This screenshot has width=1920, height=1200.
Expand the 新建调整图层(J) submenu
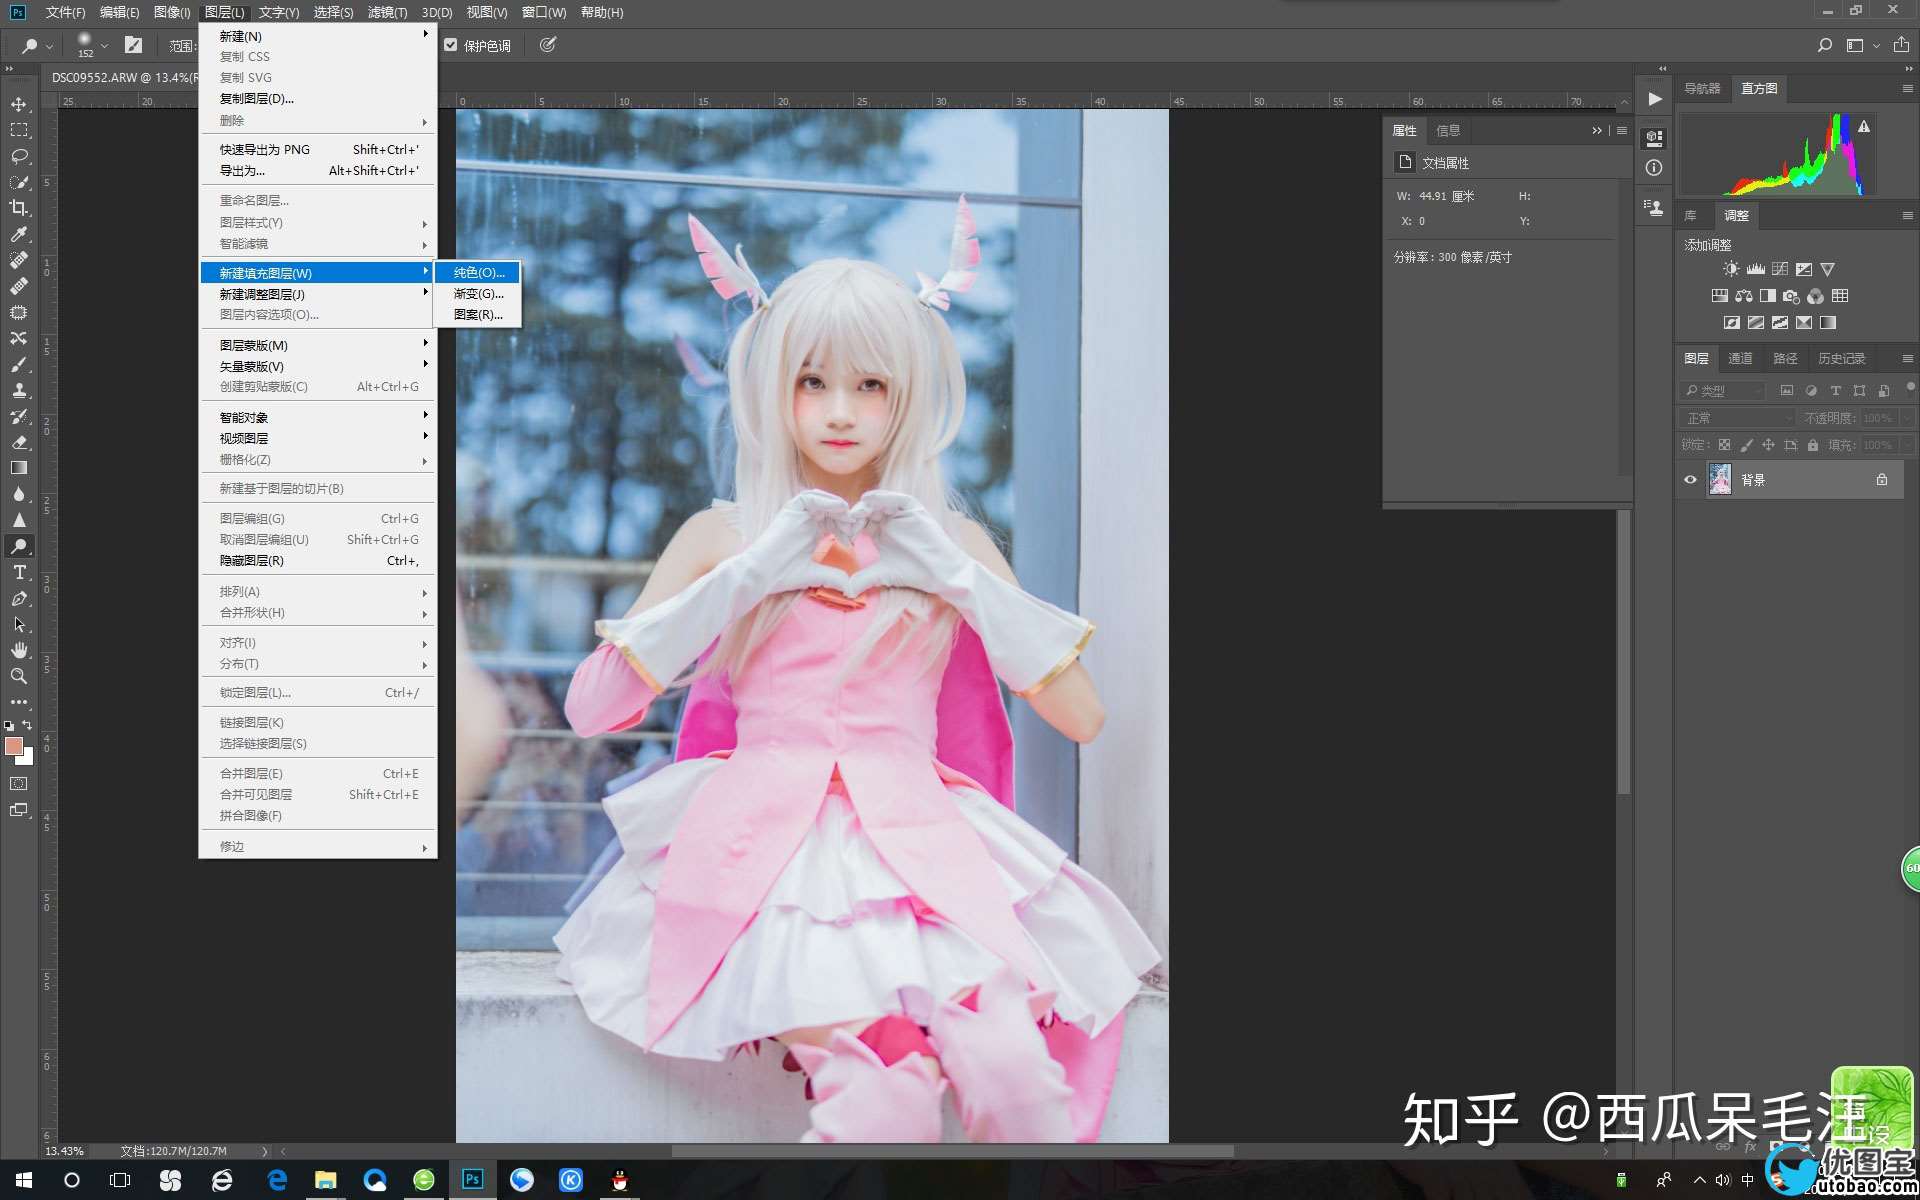coord(317,294)
